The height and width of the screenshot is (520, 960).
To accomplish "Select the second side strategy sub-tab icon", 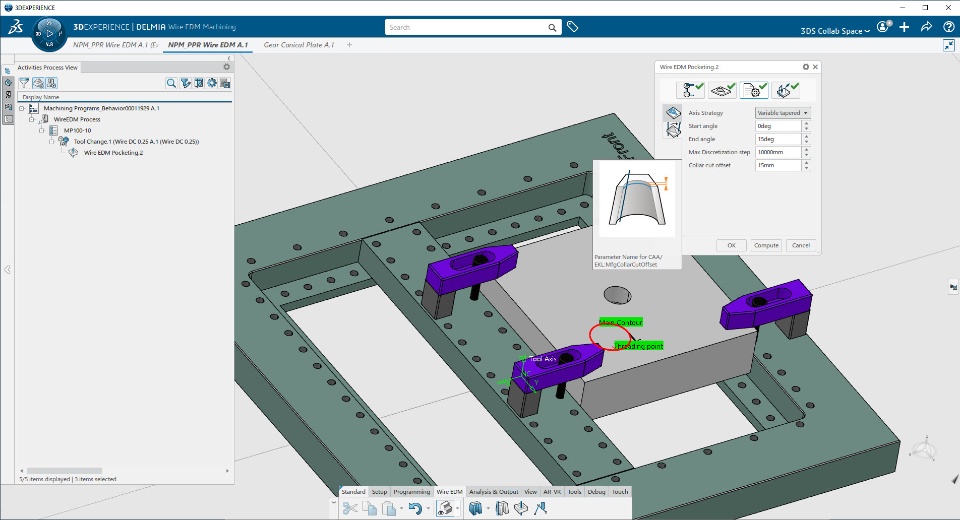I will click(672, 129).
